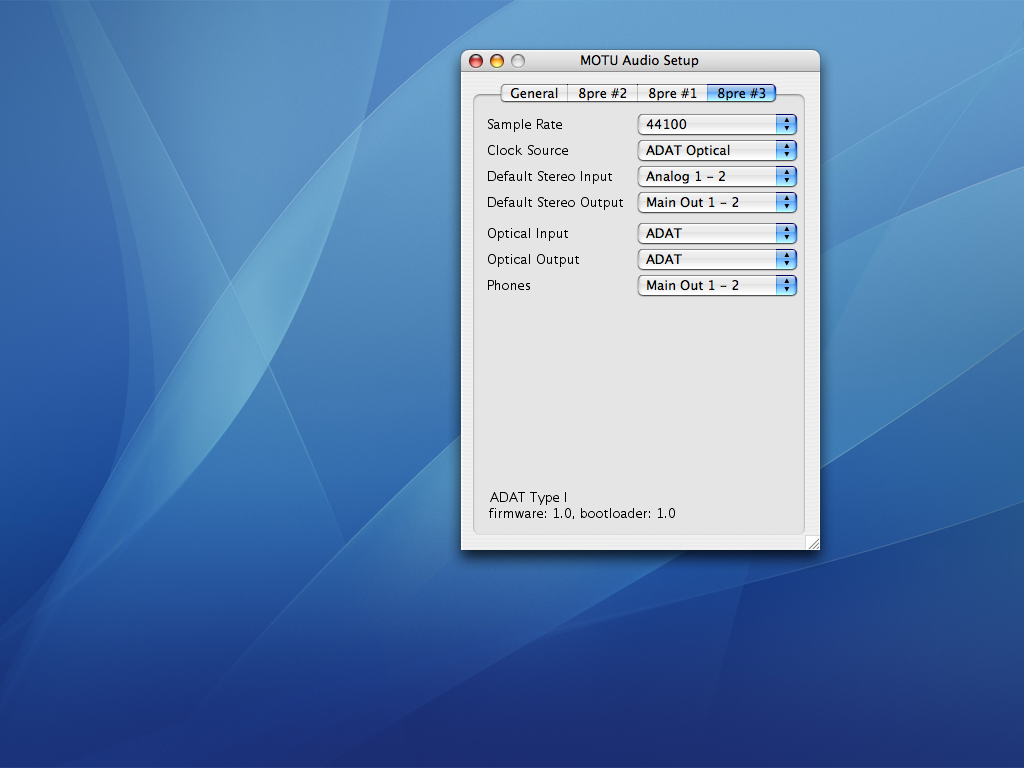Expand the Default Stereo Output dropdown

pyautogui.click(x=716, y=203)
